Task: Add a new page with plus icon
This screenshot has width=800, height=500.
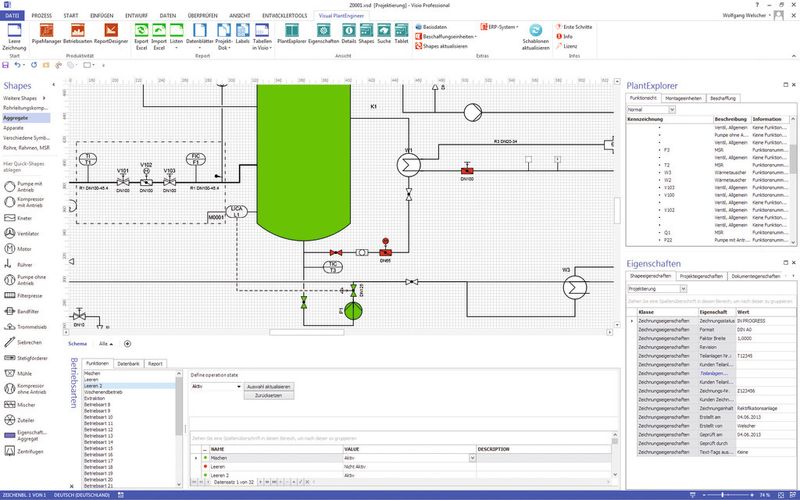Action: click(x=128, y=344)
